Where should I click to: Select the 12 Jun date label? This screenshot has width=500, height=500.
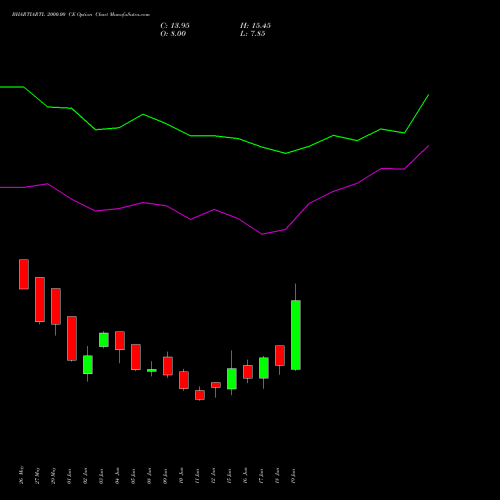[214, 476]
